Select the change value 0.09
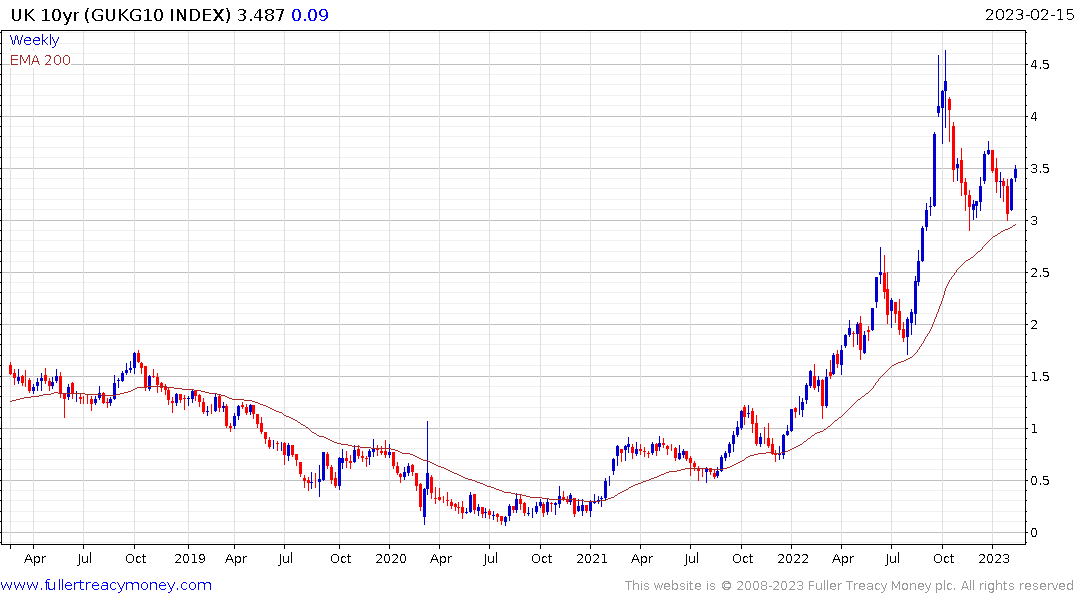The width and height of the screenshot is (1075, 600). pos(310,15)
